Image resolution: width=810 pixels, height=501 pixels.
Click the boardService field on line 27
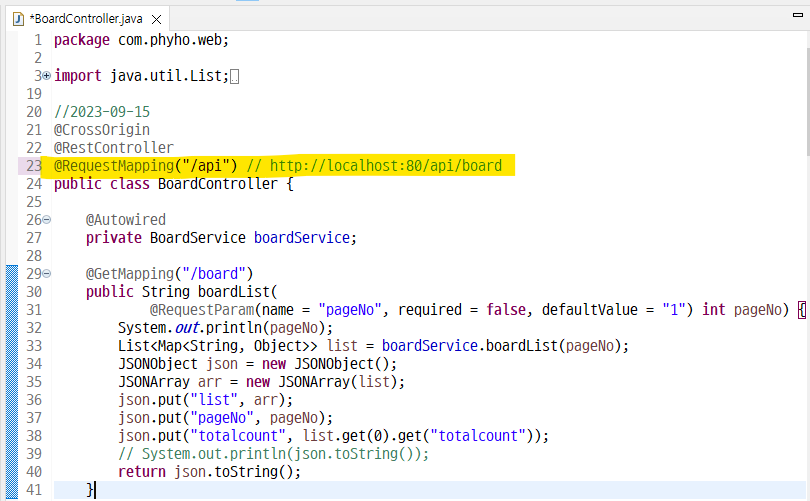[302, 238]
